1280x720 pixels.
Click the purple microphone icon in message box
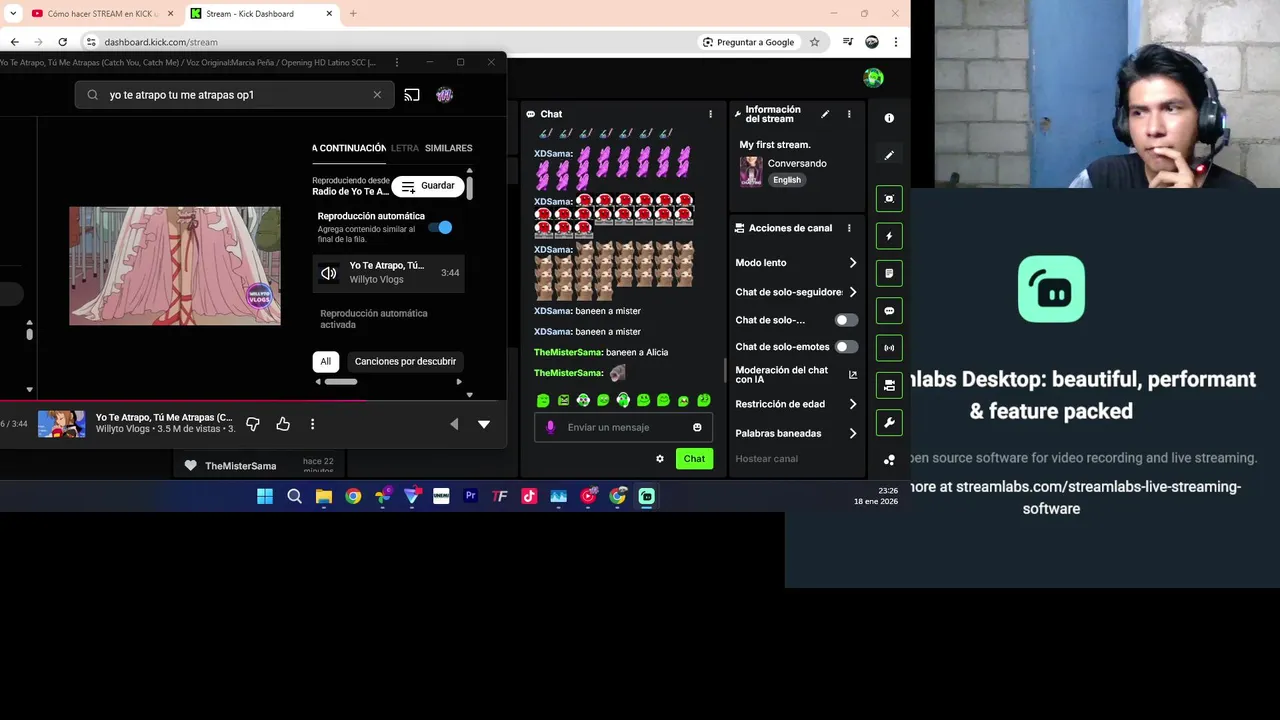coord(550,427)
